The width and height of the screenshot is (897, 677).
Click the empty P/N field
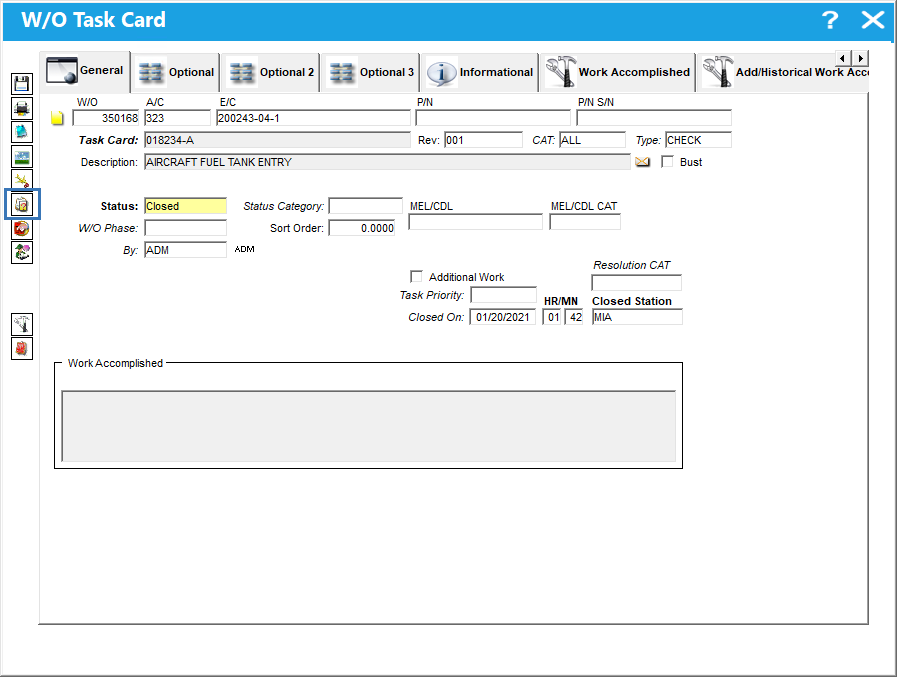pos(493,118)
